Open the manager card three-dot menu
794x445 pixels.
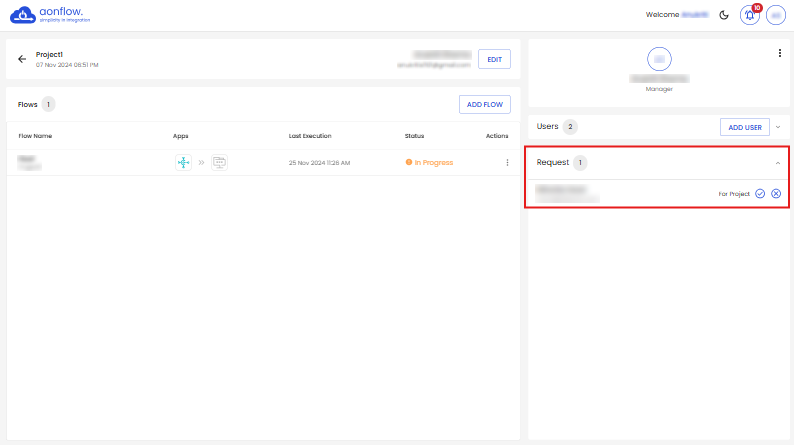(779, 53)
